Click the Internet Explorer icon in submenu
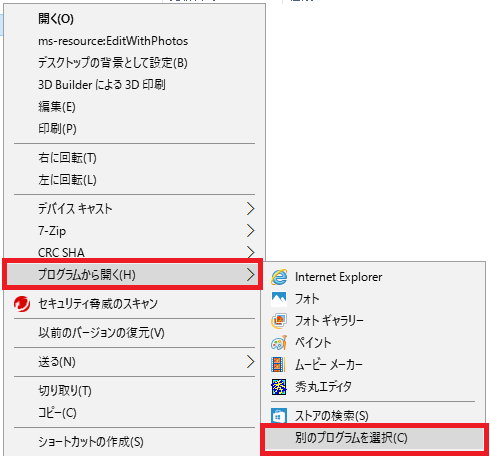490x456 pixels. (x=279, y=277)
